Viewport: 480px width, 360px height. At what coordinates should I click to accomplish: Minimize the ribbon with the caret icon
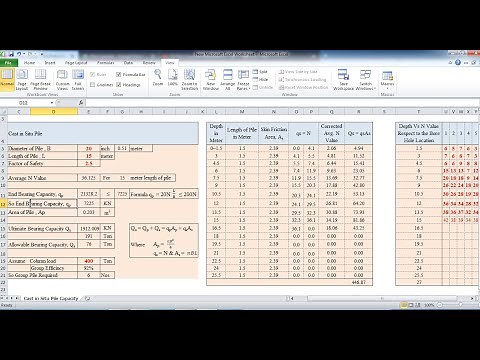450,62
